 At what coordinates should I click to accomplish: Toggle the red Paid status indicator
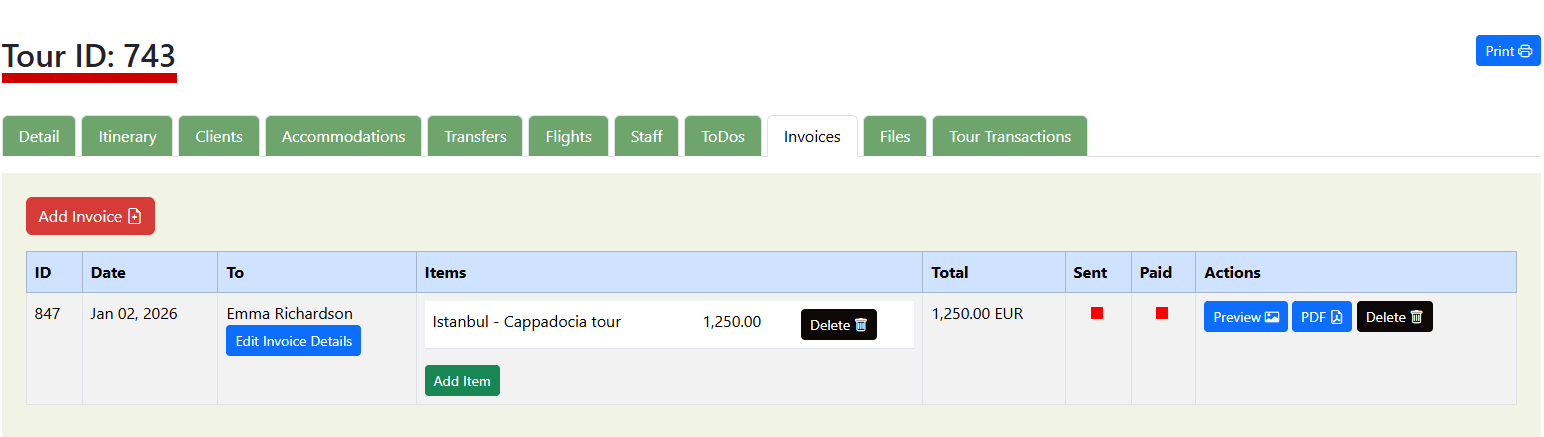click(x=1162, y=313)
